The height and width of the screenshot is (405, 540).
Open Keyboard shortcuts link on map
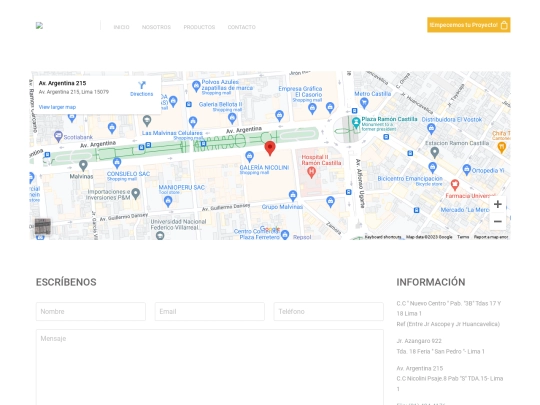click(x=383, y=237)
